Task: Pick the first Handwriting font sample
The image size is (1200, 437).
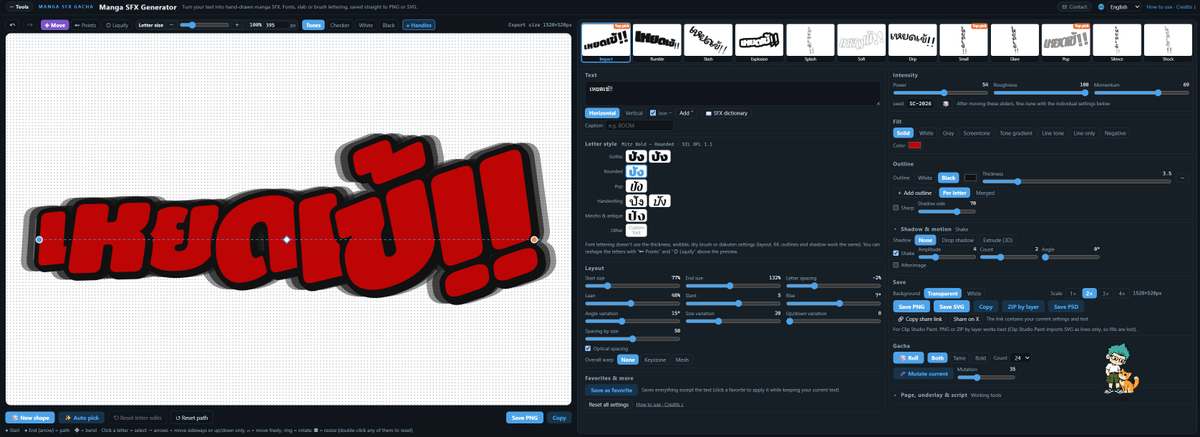Action: (636, 201)
